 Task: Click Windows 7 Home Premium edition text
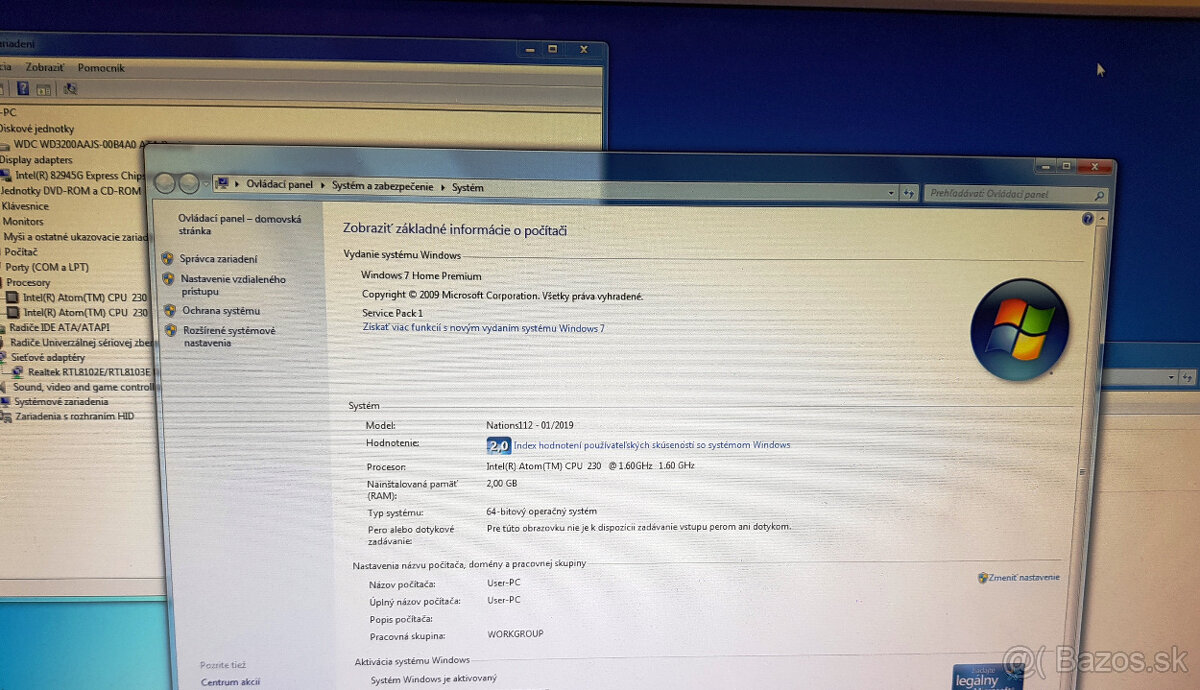tap(421, 276)
